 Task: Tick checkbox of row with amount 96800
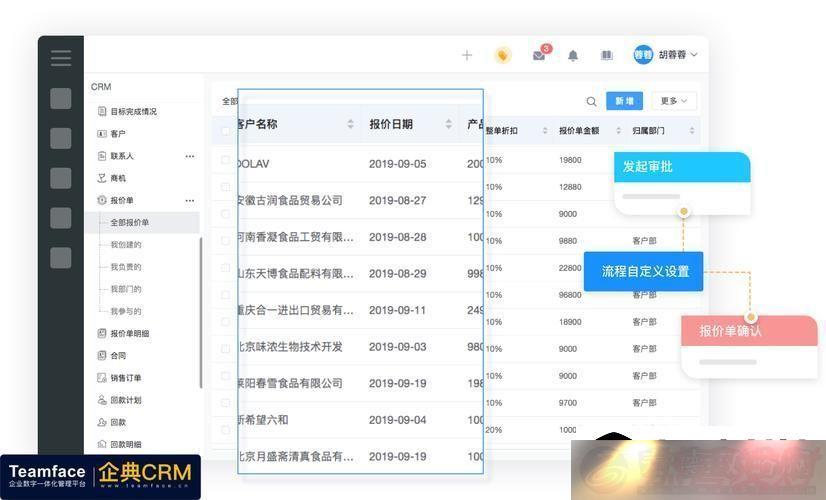(225, 295)
